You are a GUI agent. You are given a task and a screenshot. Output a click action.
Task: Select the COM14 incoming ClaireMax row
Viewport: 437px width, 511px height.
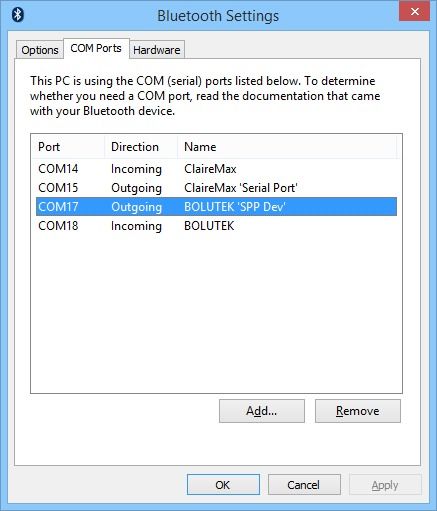coord(216,169)
